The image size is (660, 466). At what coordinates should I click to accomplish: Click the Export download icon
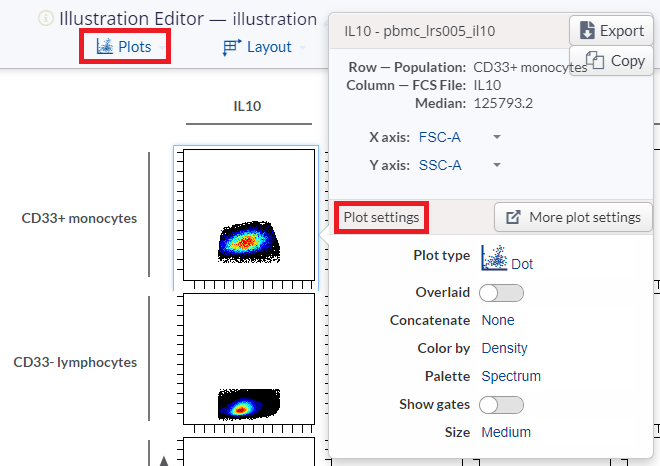point(586,30)
